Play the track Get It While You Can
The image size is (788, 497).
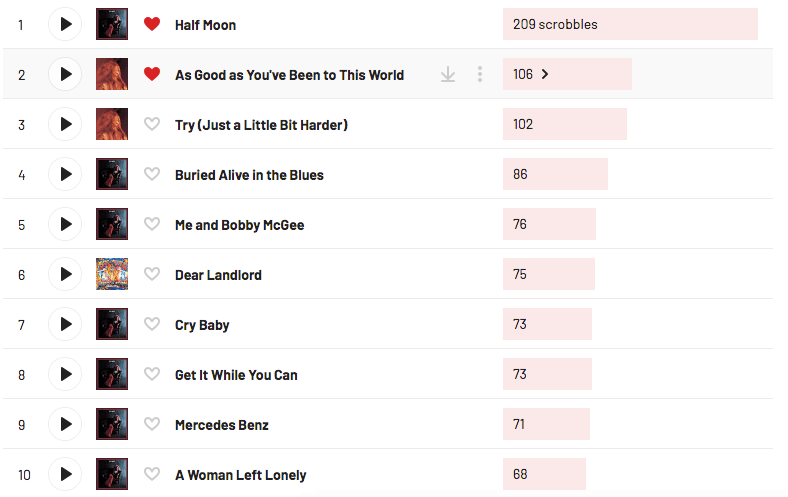tap(65, 374)
